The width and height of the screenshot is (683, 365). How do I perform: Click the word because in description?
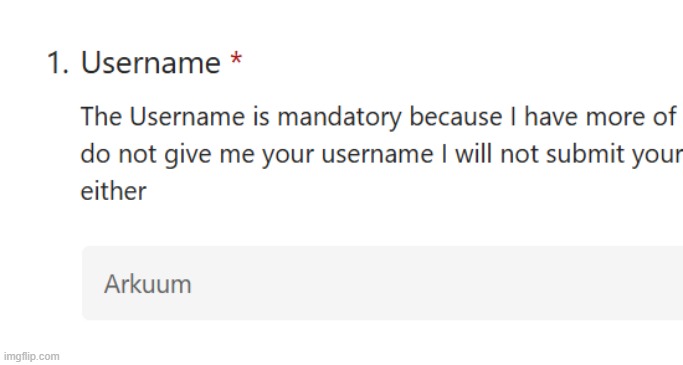click(456, 117)
